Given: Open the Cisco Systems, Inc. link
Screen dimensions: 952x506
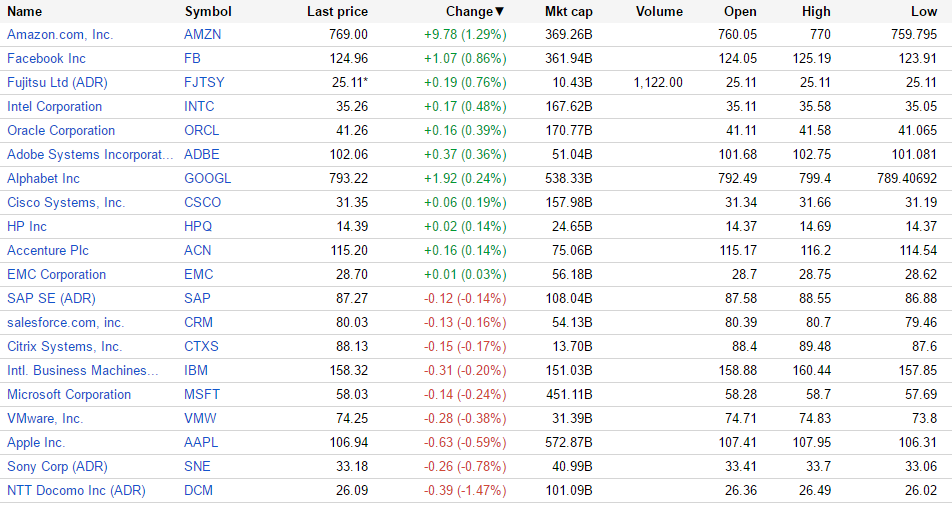Looking at the screenshot, I should pos(66,202).
